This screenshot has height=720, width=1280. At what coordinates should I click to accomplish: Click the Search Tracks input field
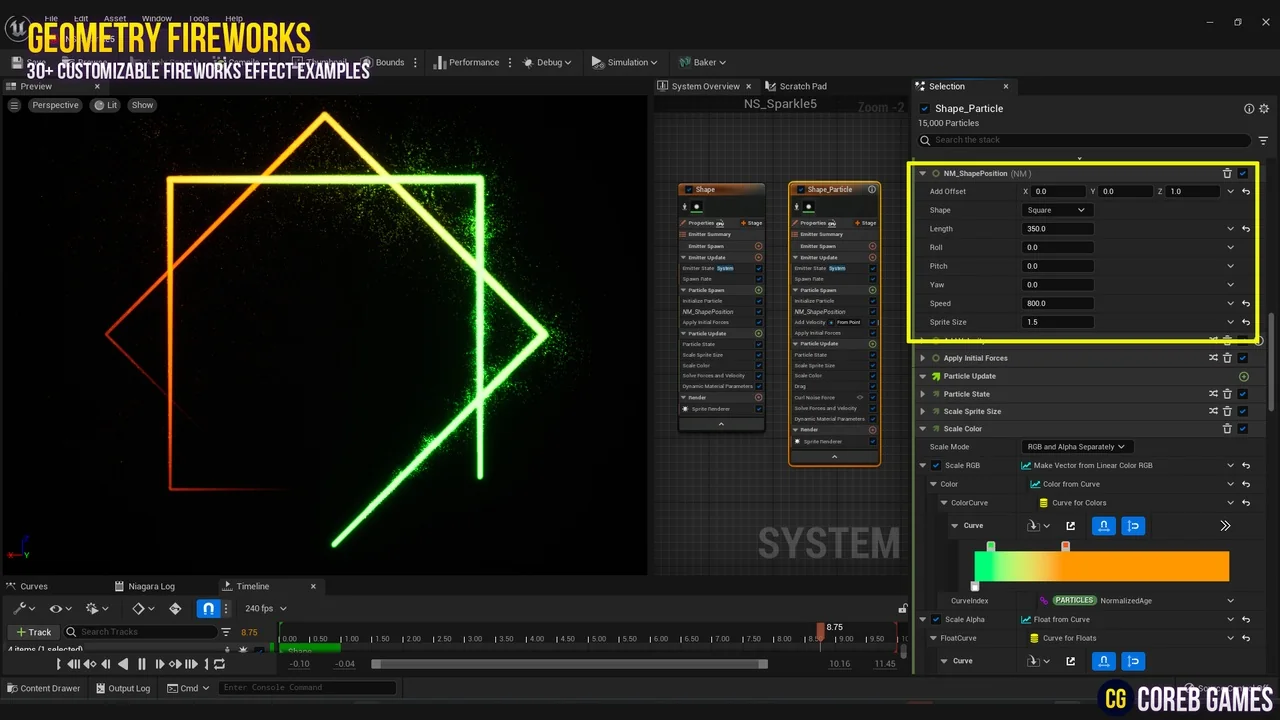pos(140,631)
